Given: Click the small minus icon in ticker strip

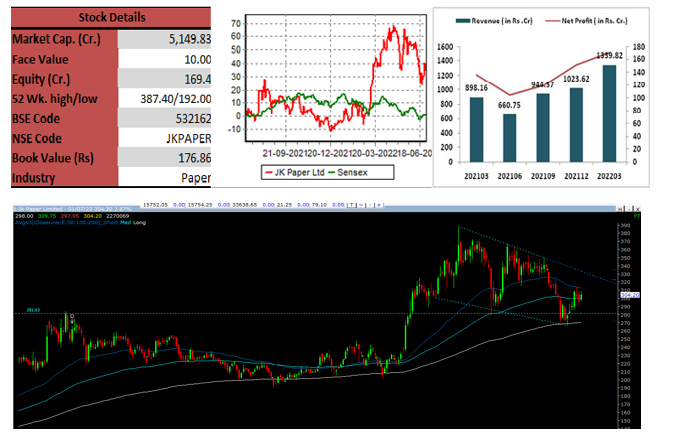Looking at the screenshot, I should (x=370, y=205).
